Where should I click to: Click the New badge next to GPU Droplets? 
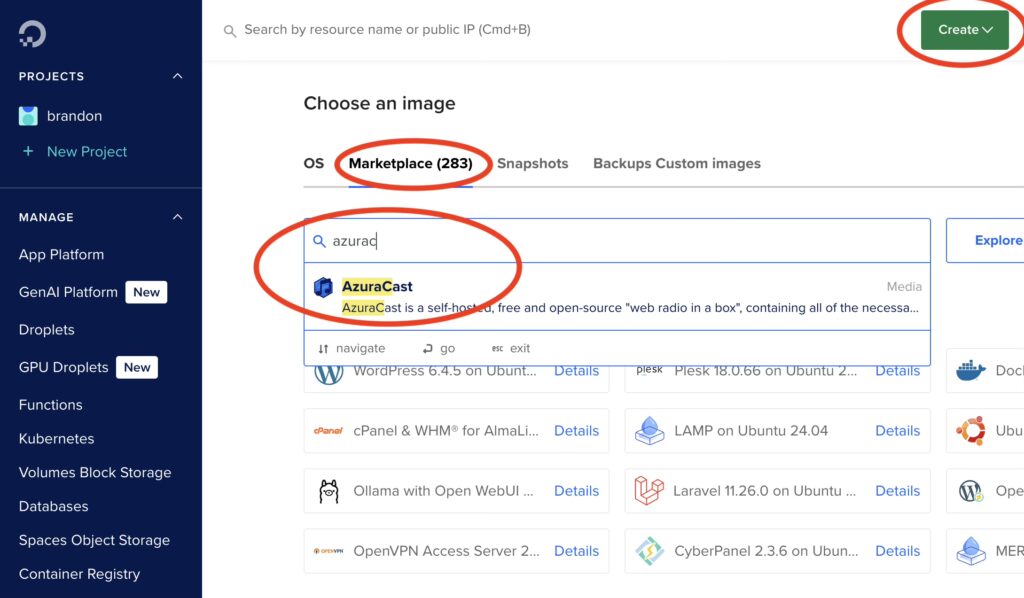coord(137,368)
